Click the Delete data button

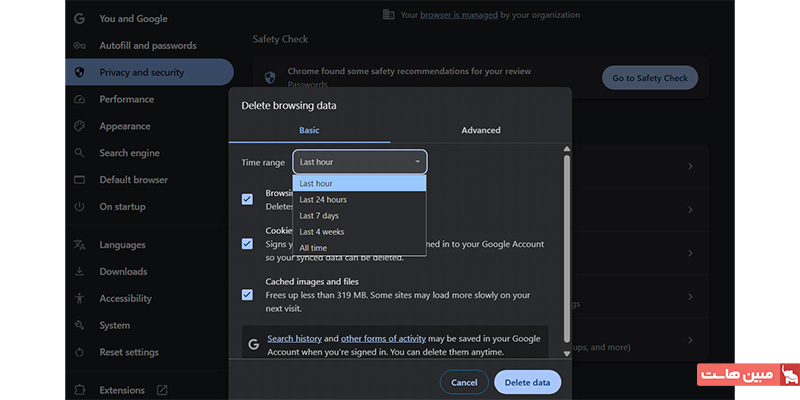click(x=528, y=382)
